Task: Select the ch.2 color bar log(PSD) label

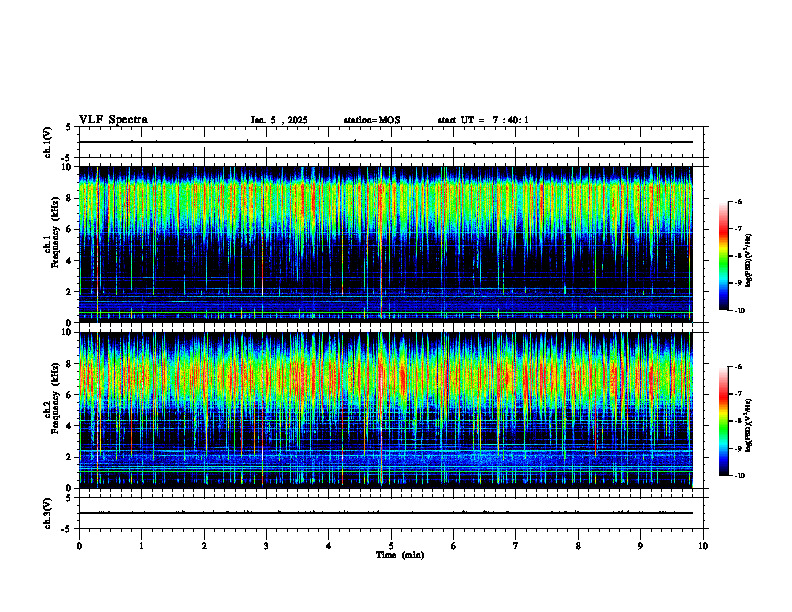Action: click(749, 425)
